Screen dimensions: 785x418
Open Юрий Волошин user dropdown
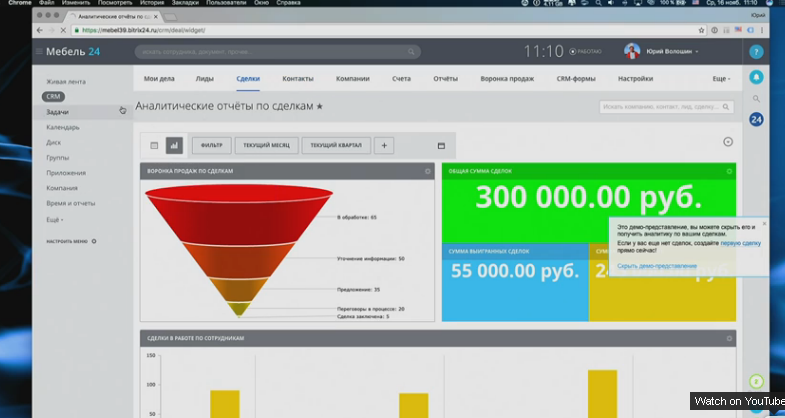(x=672, y=52)
